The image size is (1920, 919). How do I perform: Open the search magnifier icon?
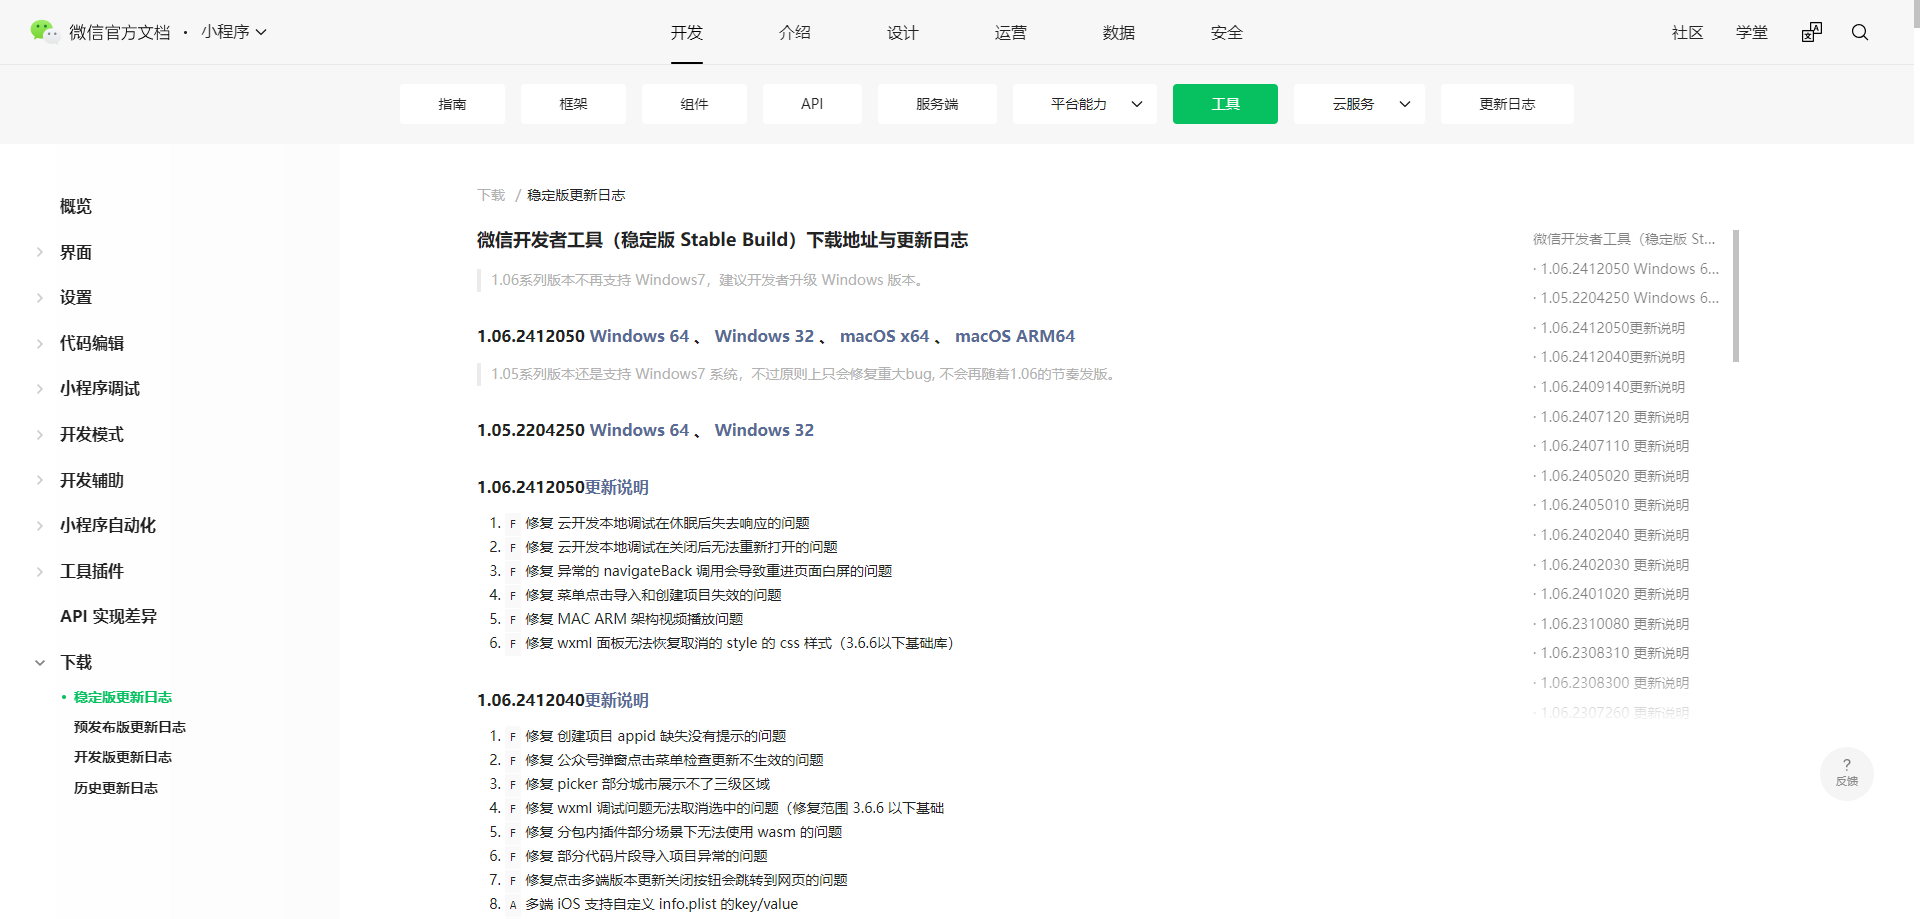tap(1860, 32)
